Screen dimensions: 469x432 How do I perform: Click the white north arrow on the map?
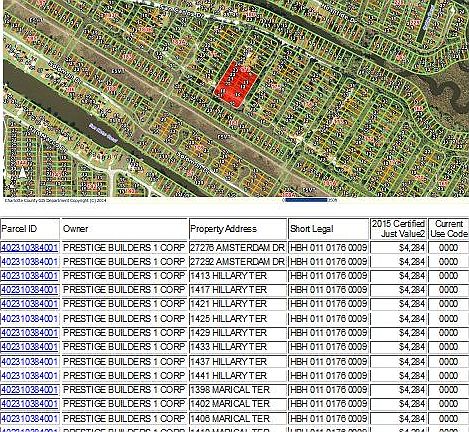(22, 172)
